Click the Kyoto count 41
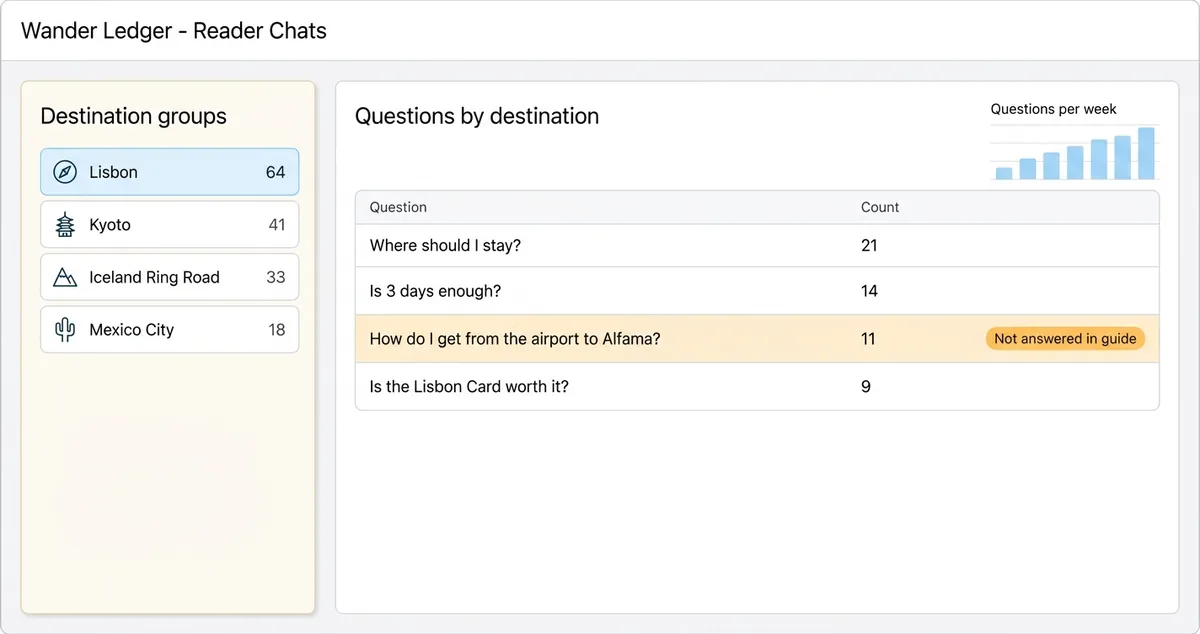Screen dimensions: 1200x634 [x=277, y=225]
